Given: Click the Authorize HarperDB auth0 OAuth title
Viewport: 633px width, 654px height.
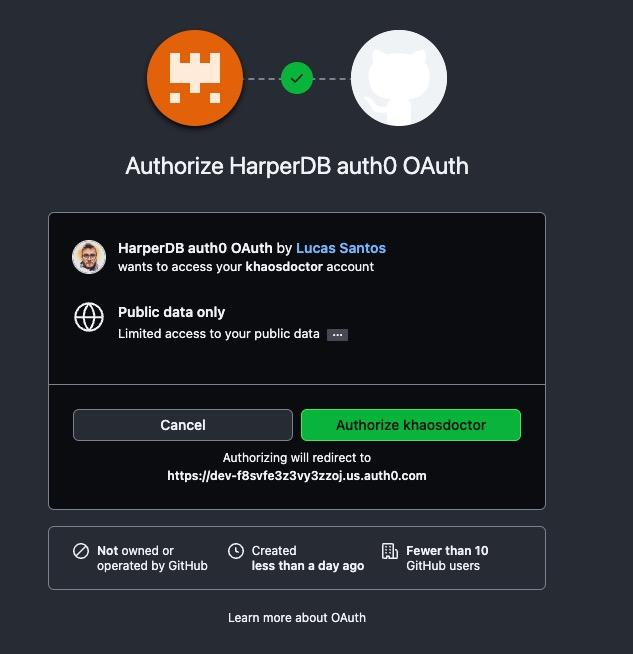Looking at the screenshot, I should click(x=296, y=166).
